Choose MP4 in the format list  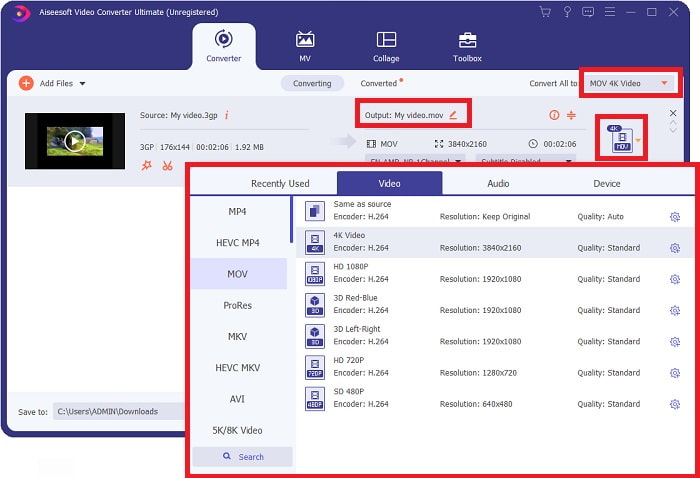coord(238,212)
